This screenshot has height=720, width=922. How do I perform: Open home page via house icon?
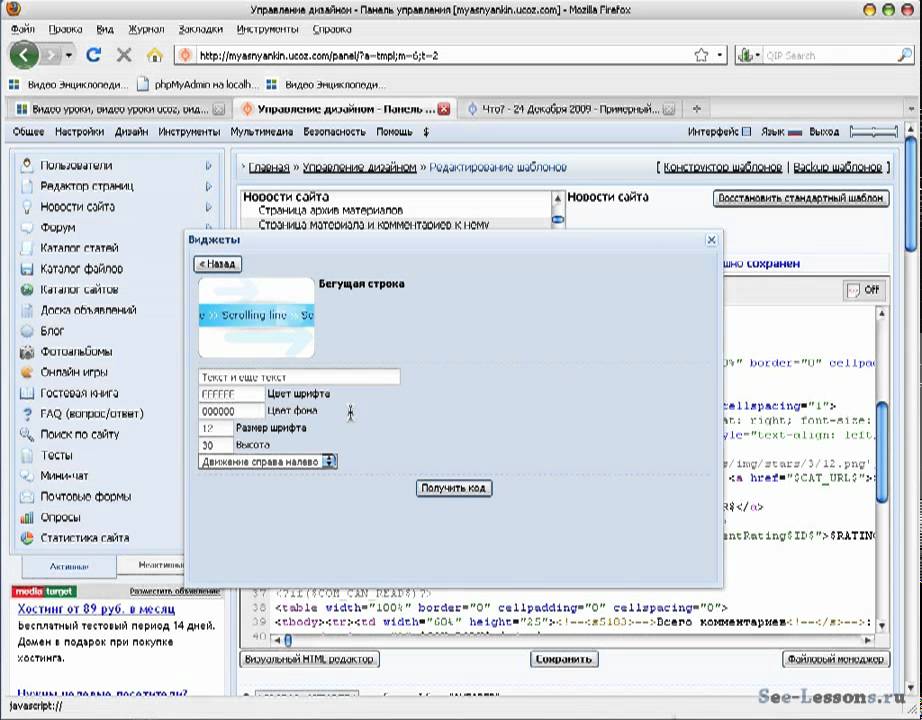pyautogui.click(x=155, y=55)
